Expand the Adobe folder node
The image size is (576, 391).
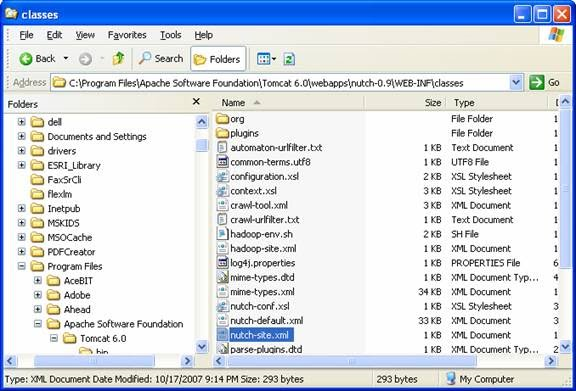38,295
